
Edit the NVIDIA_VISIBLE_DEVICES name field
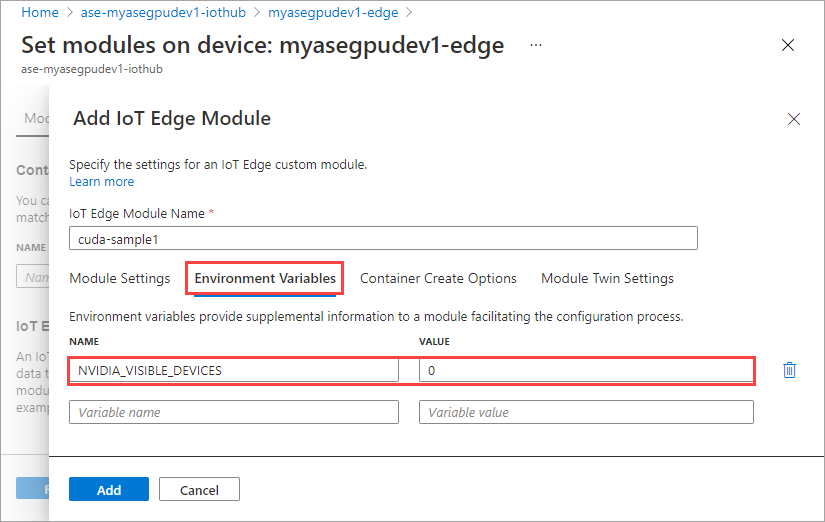pyautogui.click(x=234, y=370)
